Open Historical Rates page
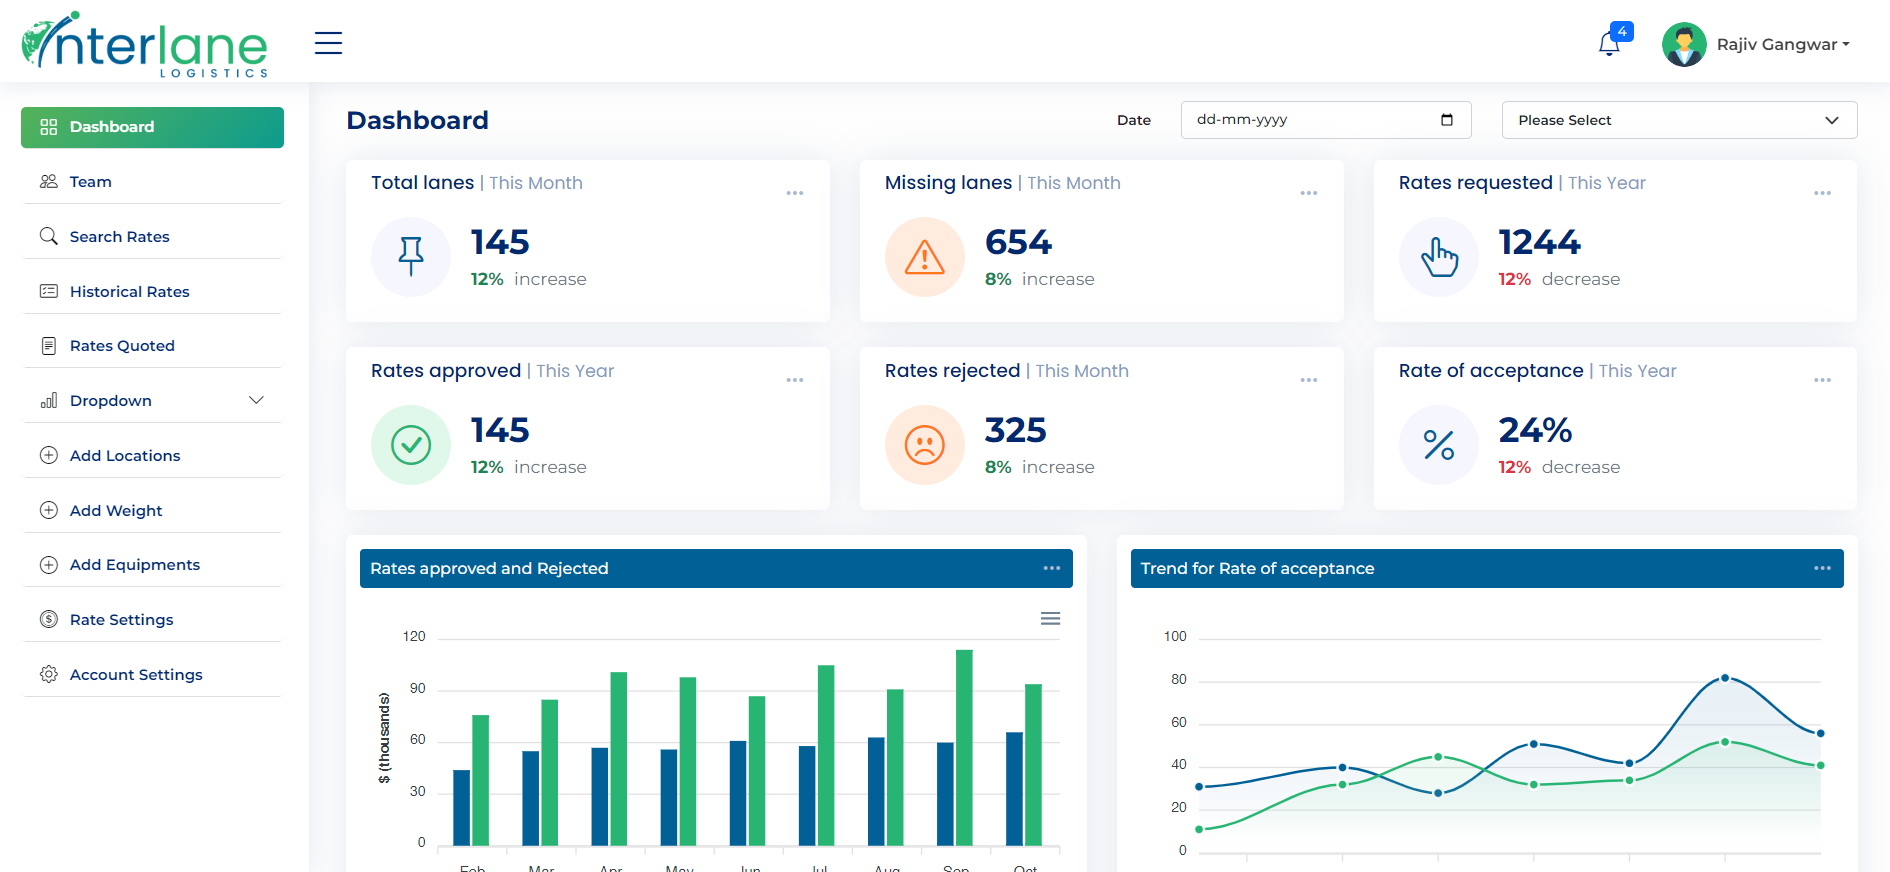The width and height of the screenshot is (1890, 872). point(152,291)
